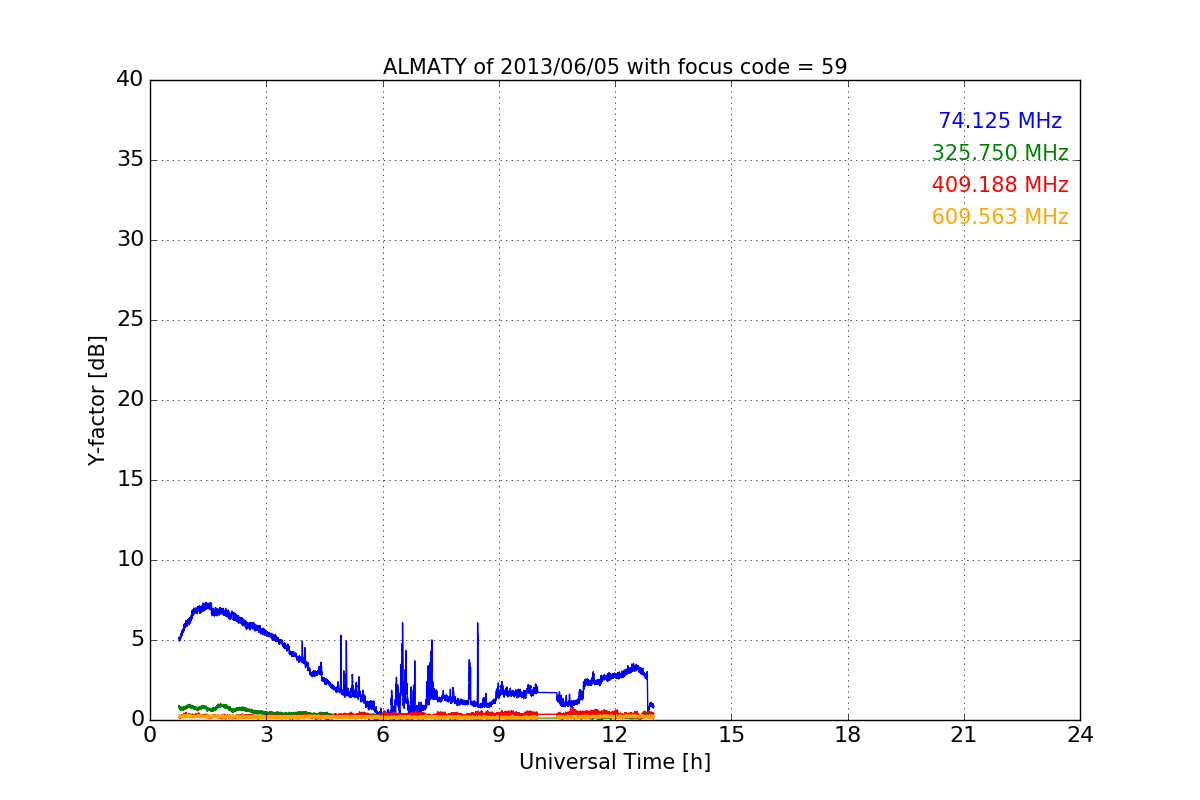Click y-axis tick label 15
The width and height of the screenshot is (1200, 800).
130,480
